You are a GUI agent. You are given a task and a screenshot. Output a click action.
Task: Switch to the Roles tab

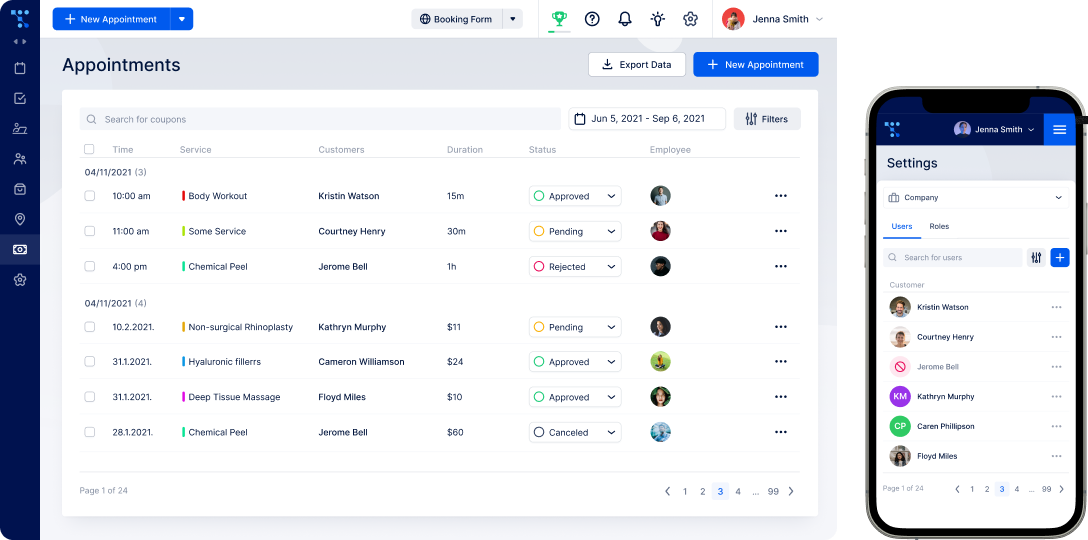939,227
